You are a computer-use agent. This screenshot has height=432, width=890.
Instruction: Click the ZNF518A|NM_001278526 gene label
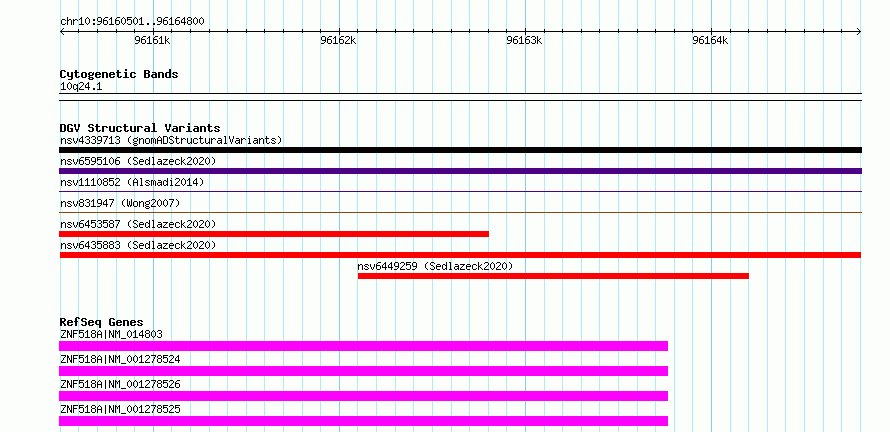click(120, 384)
